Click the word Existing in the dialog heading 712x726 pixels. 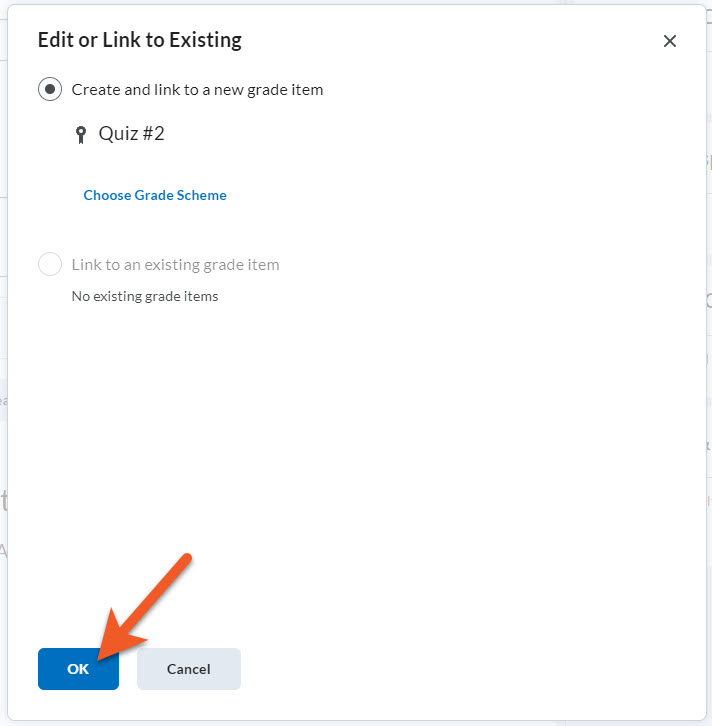[x=205, y=41]
